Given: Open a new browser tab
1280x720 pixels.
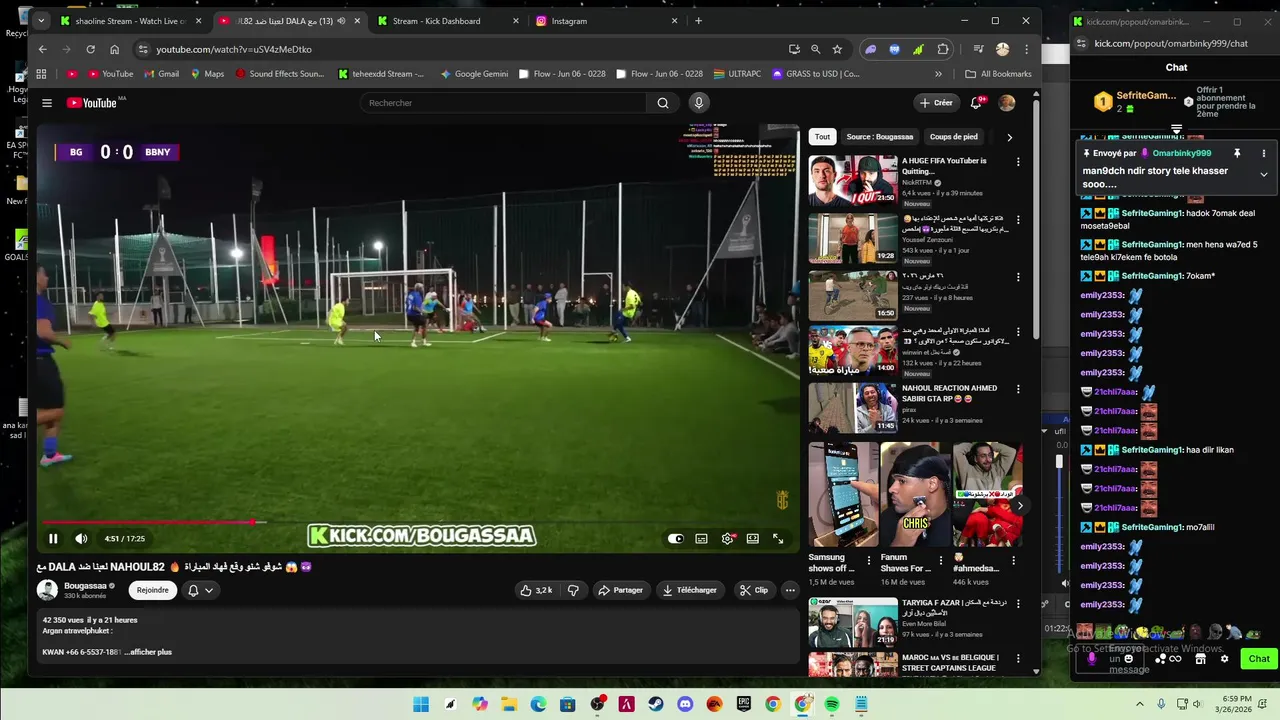Looking at the screenshot, I should tap(698, 21).
